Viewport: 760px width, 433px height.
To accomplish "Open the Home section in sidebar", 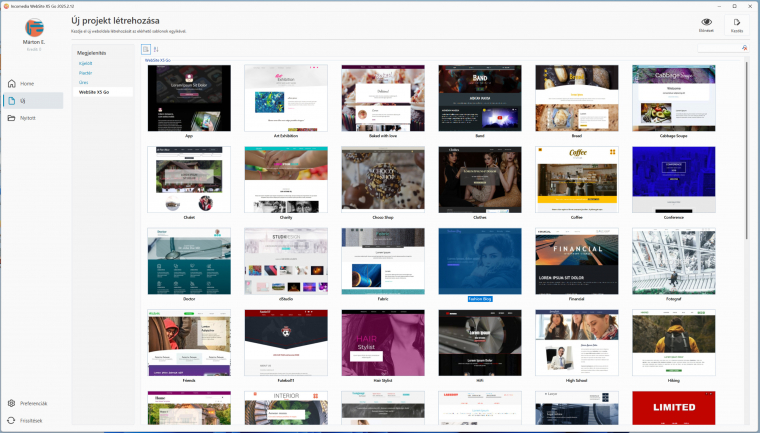I will click(26, 83).
